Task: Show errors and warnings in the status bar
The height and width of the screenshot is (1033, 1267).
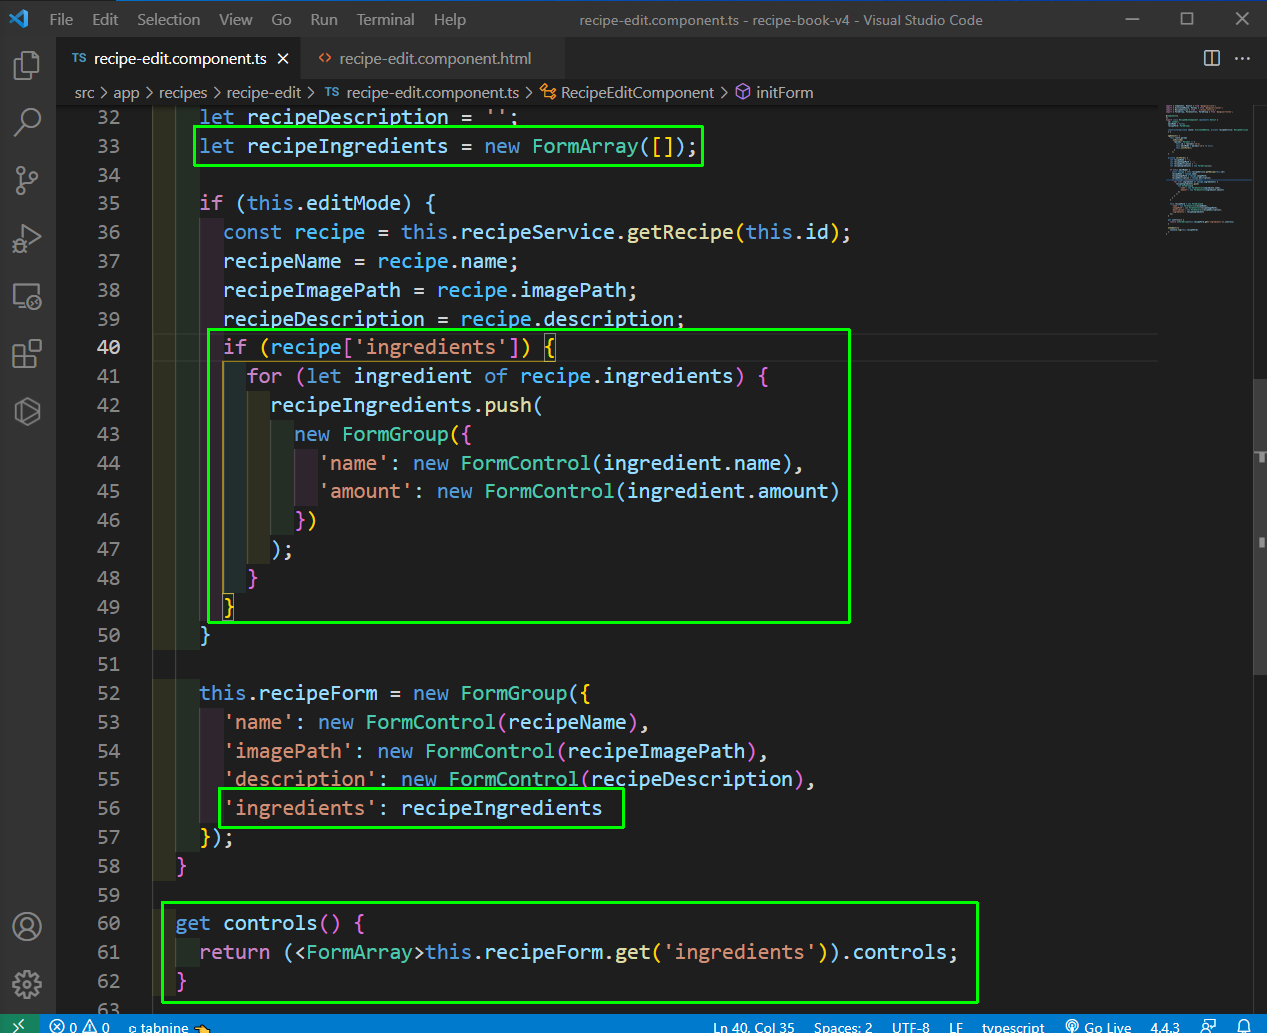Action: click(80, 1026)
